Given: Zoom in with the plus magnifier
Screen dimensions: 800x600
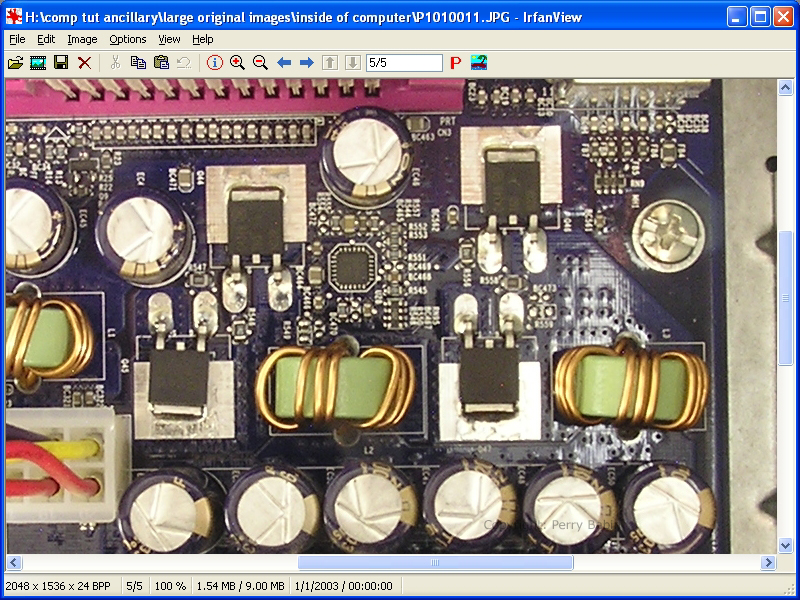Looking at the screenshot, I should tap(237, 63).
